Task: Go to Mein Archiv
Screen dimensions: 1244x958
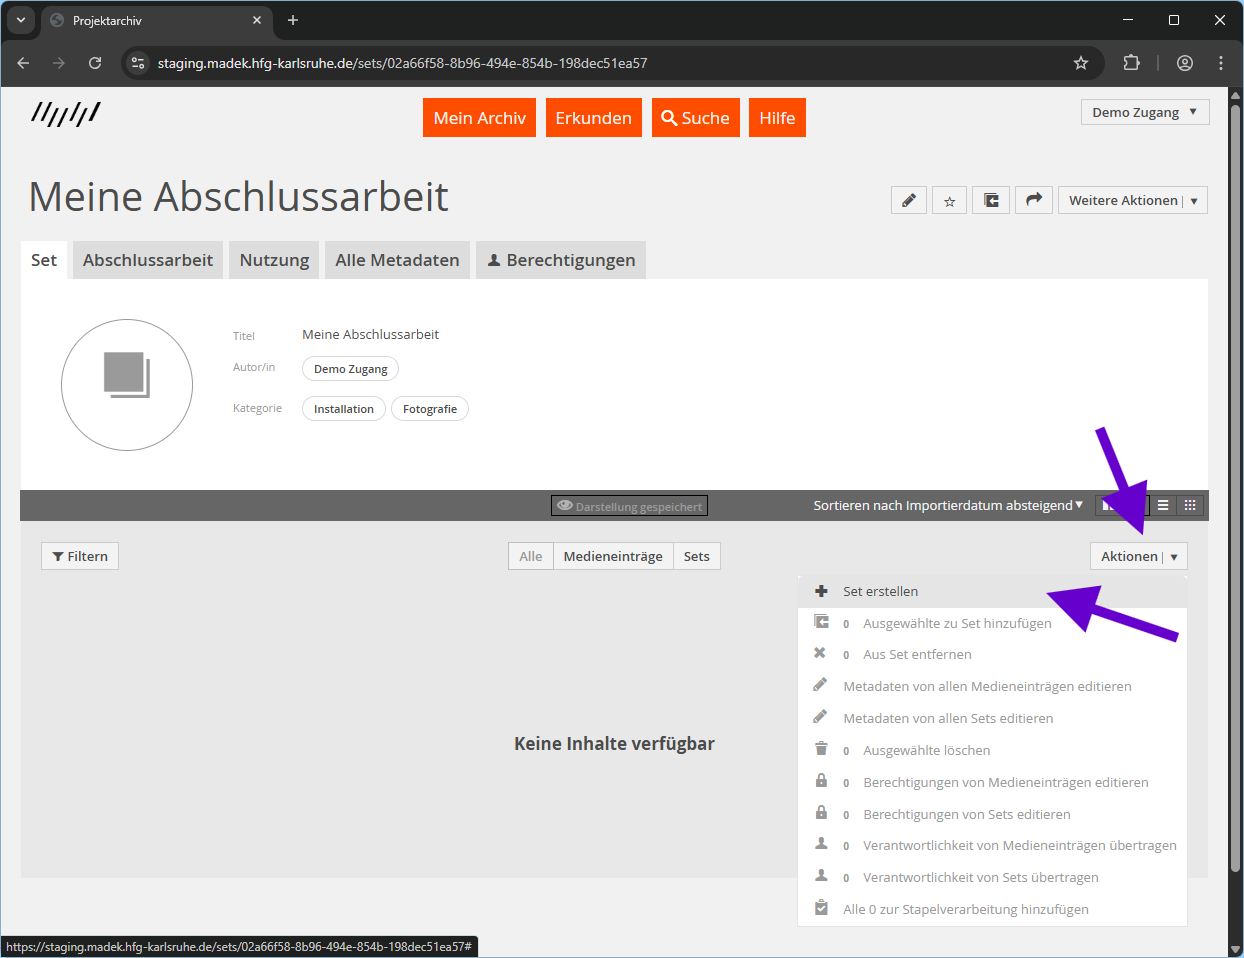Action: click(479, 118)
